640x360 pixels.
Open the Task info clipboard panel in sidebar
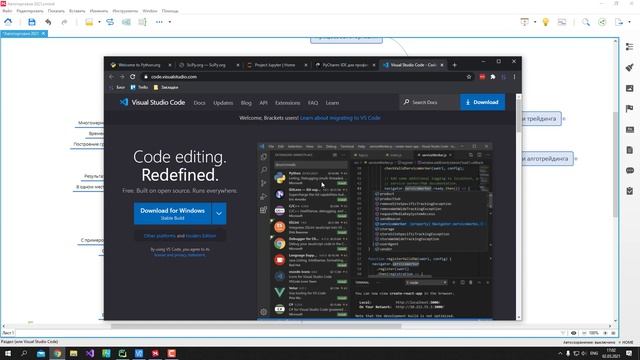[630, 191]
